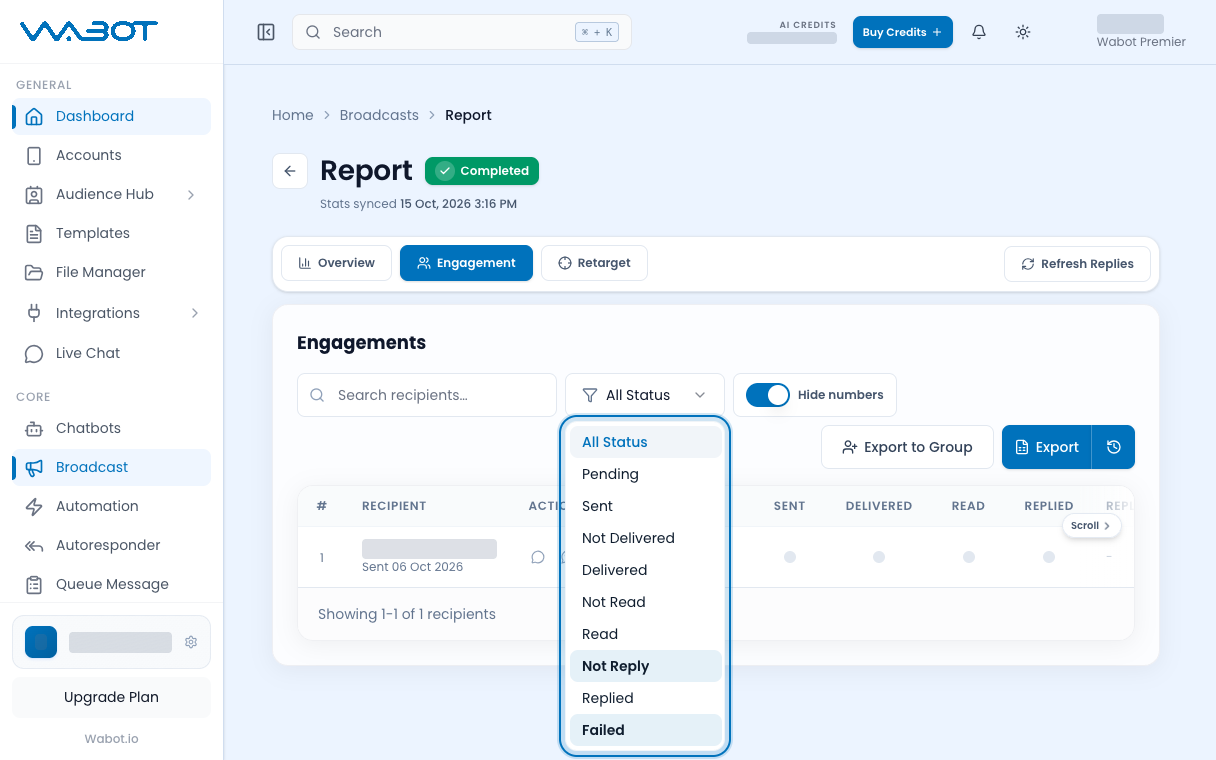Switch to Retarget tab
This screenshot has width=1216, height=760.
tap(594, 263)
